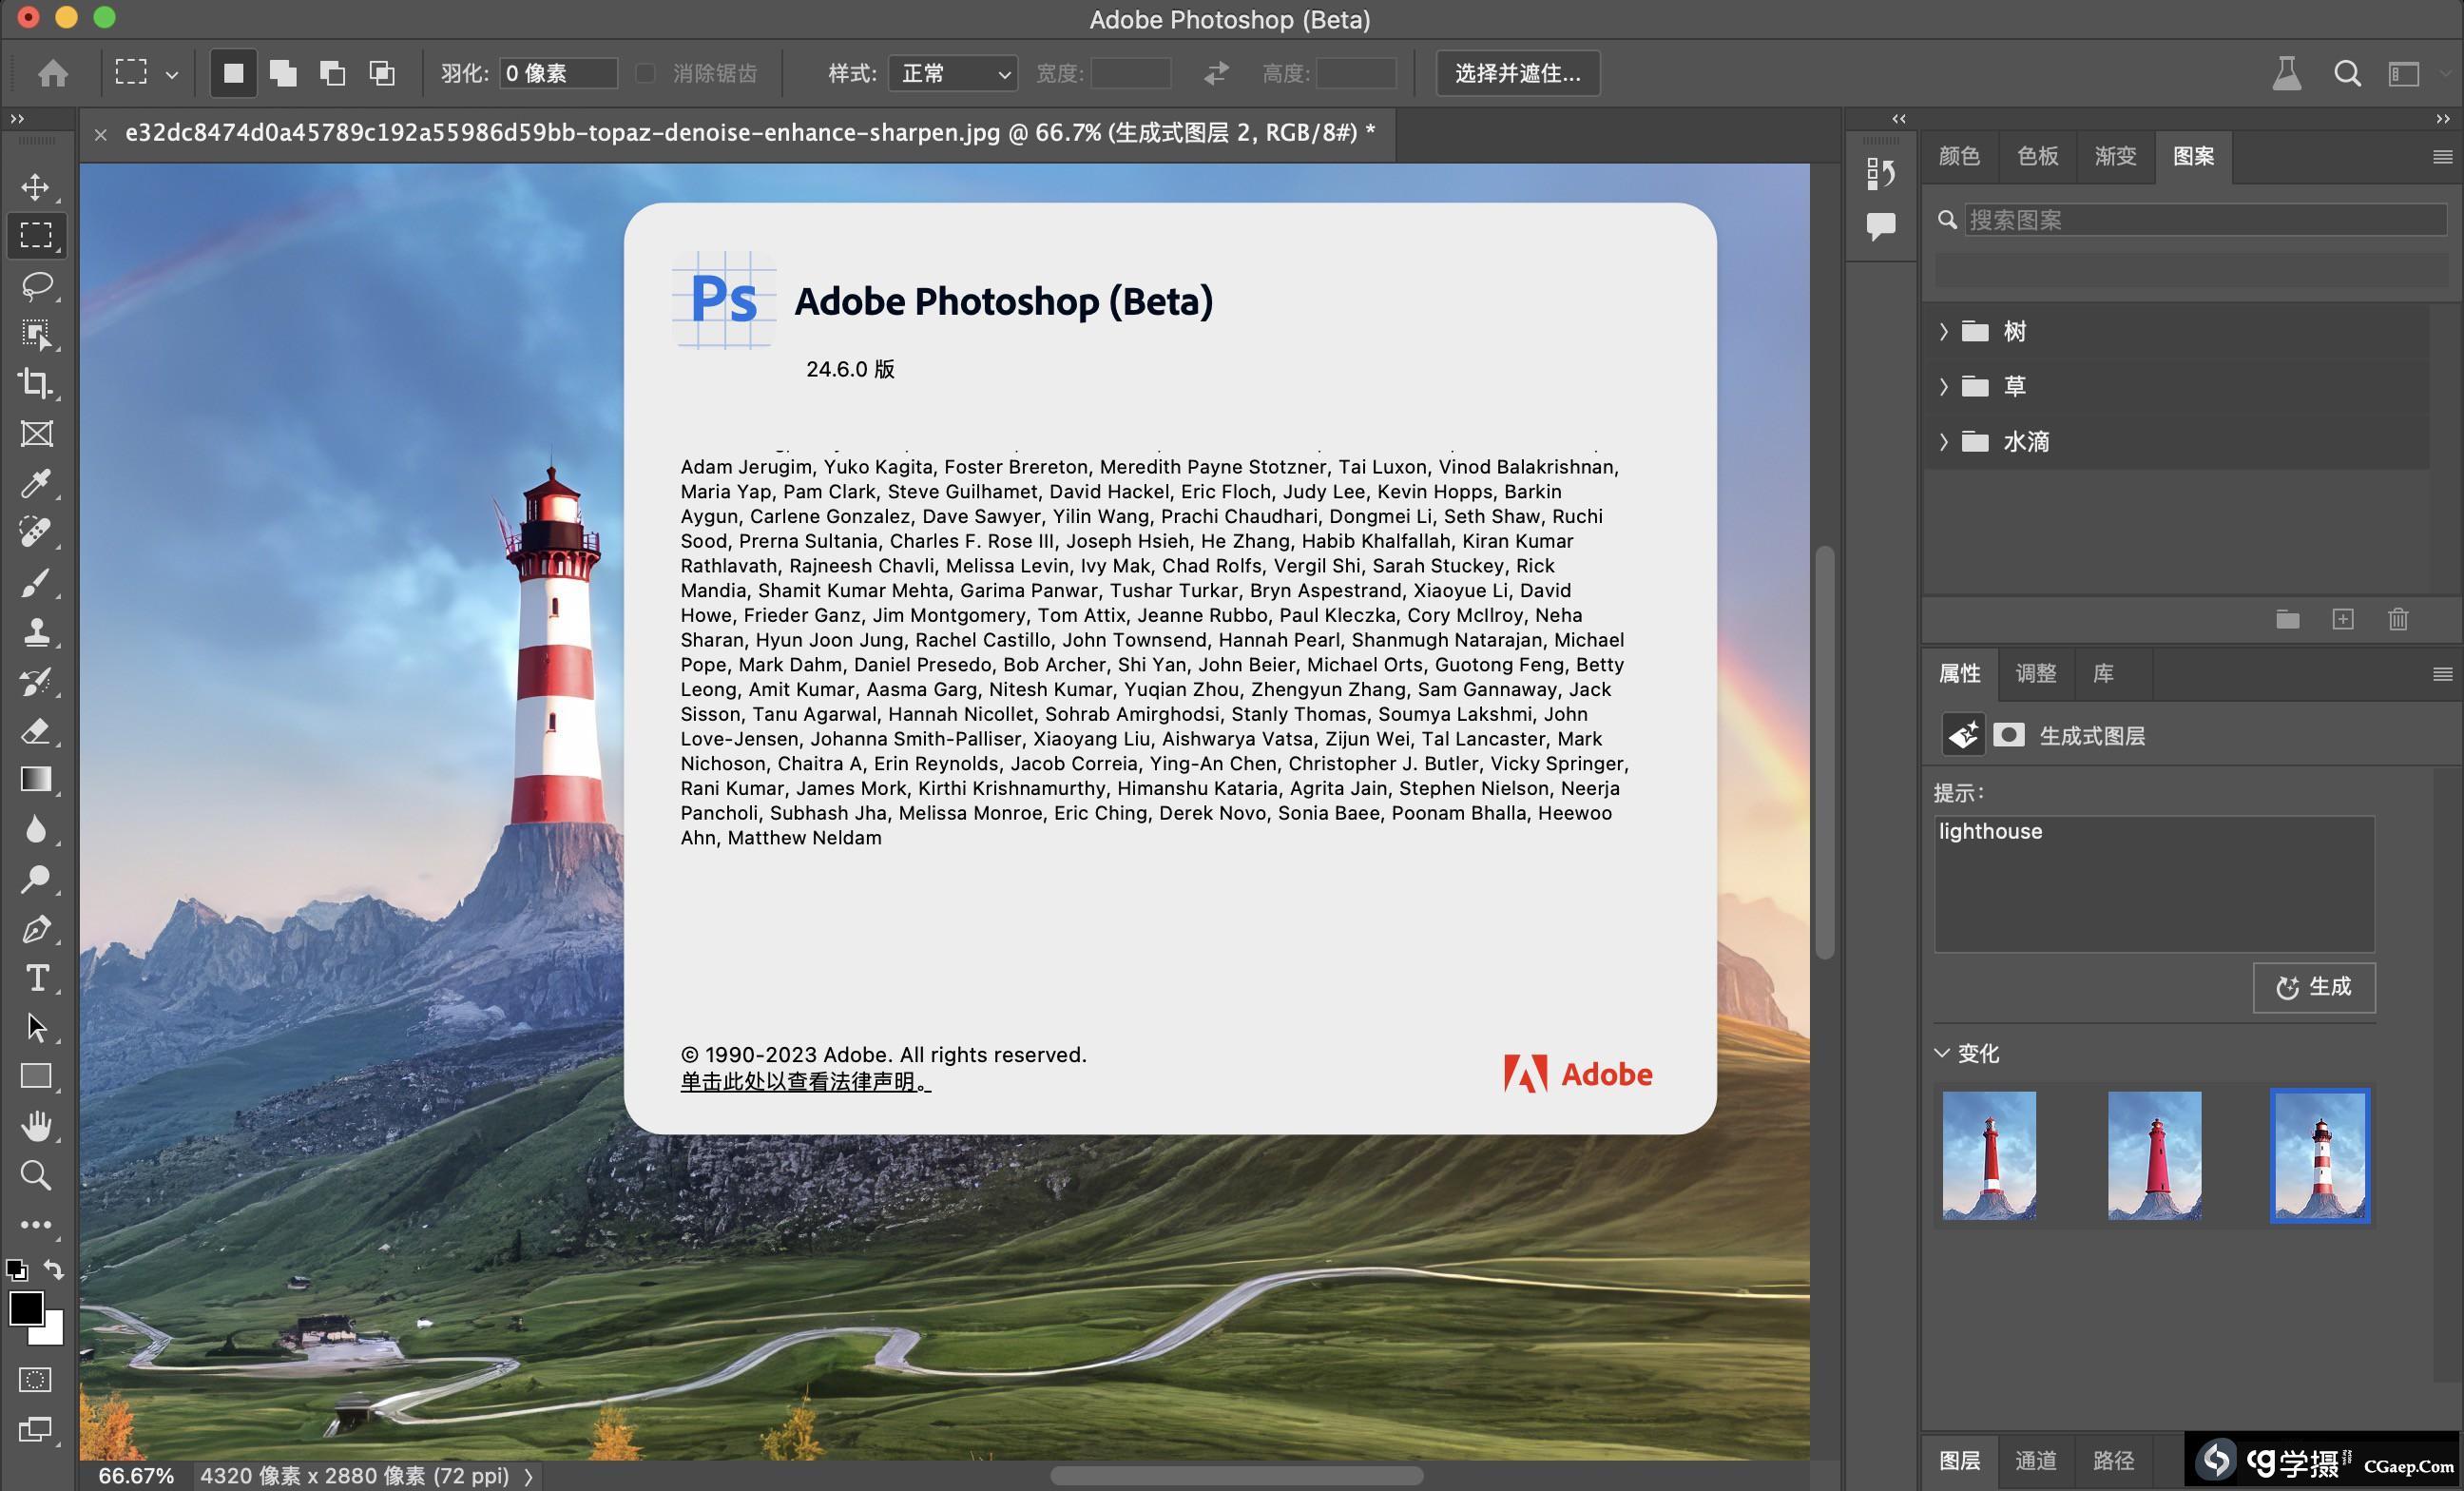
Task: Activate the Zoom tool in toolbar
Action: 36,1175
